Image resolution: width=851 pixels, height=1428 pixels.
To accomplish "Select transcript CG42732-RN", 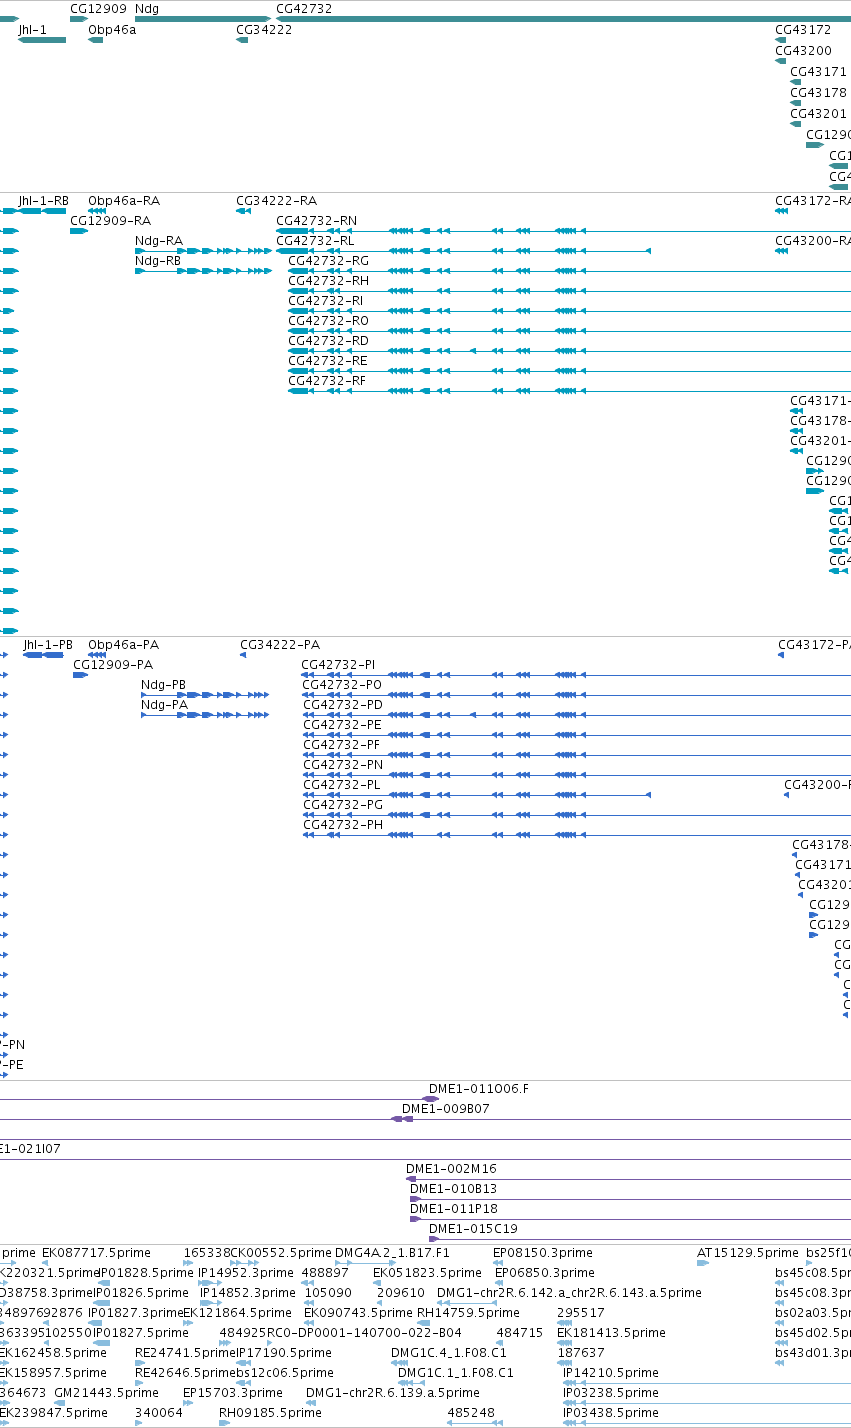I will click(563, 231).
